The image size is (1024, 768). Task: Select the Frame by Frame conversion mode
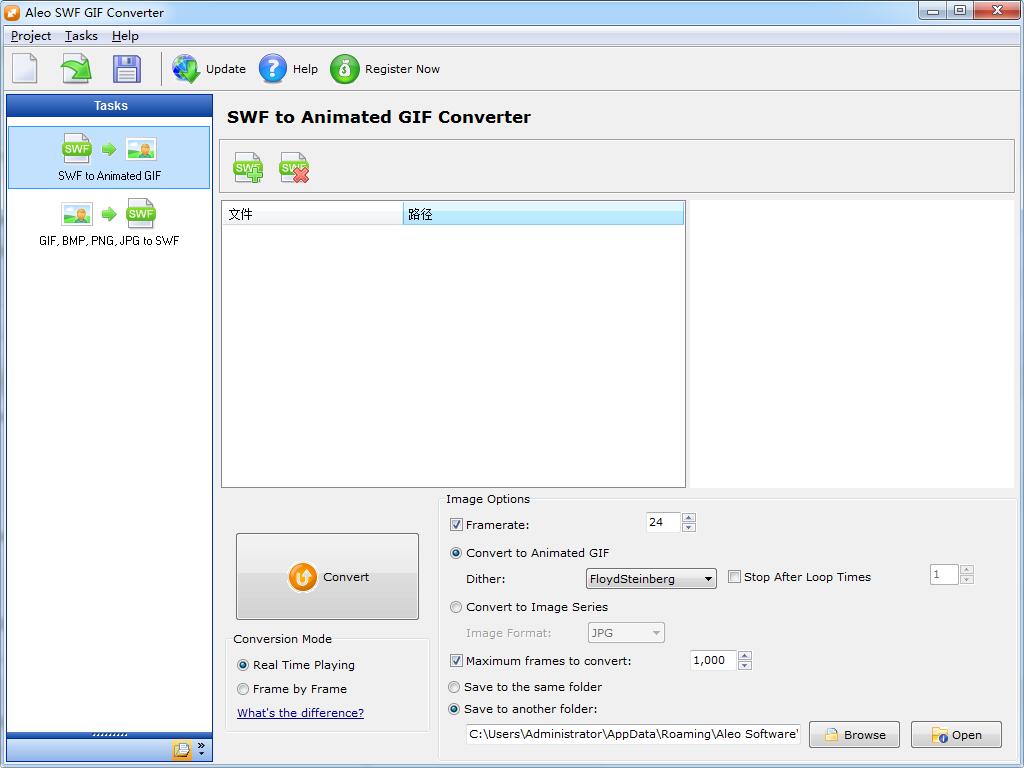click(243, 689)
